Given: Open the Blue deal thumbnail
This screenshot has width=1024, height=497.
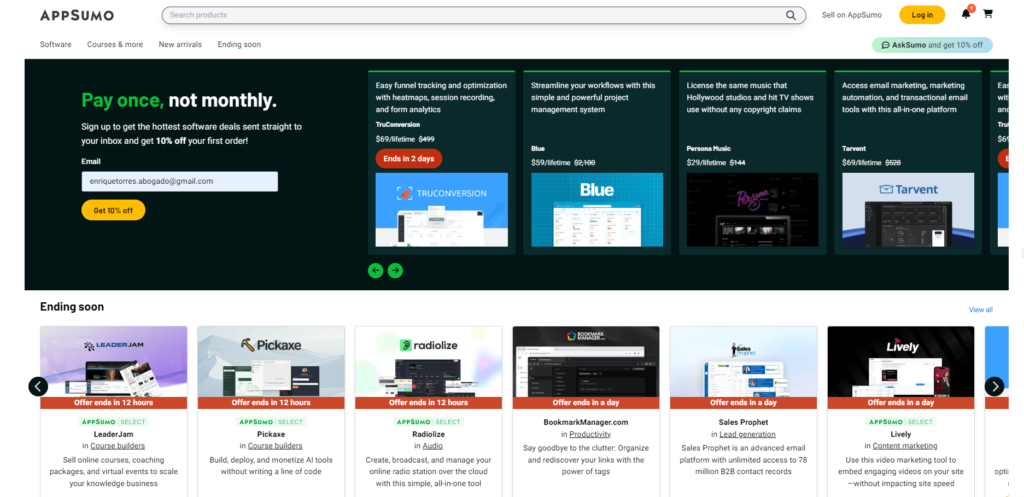Looking at the screenshot, I should pos(597,210).
